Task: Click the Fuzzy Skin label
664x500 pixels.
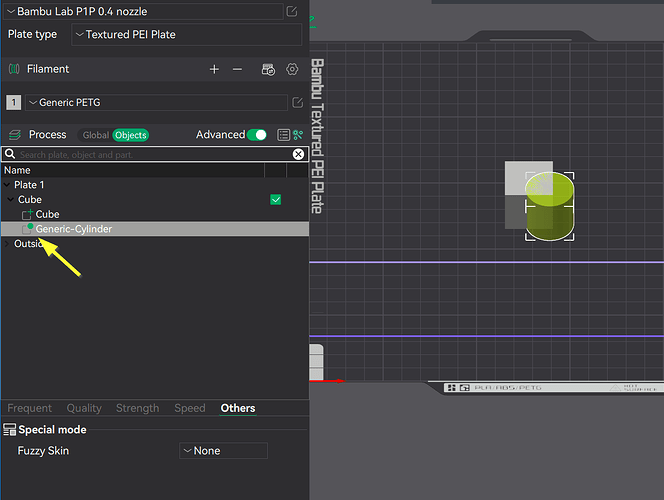Action: pos(43,451)
